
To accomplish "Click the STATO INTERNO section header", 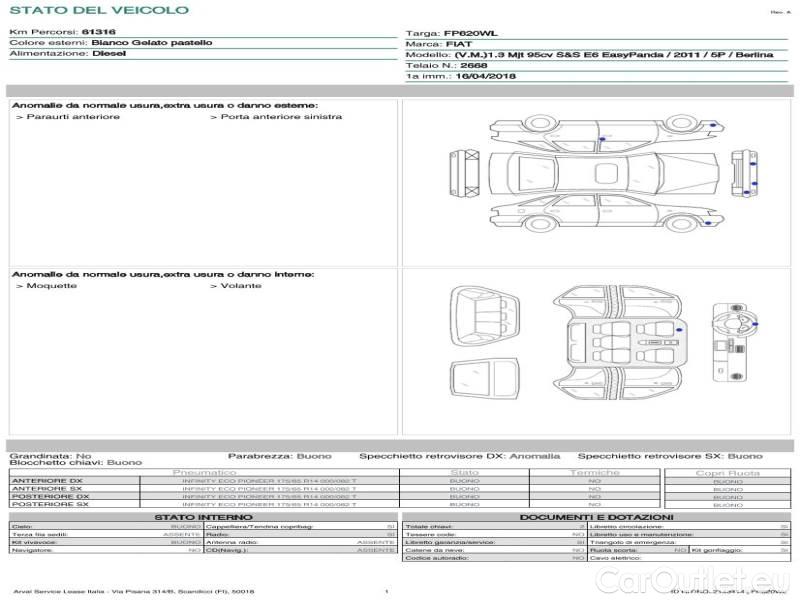I will pos(204,517).
